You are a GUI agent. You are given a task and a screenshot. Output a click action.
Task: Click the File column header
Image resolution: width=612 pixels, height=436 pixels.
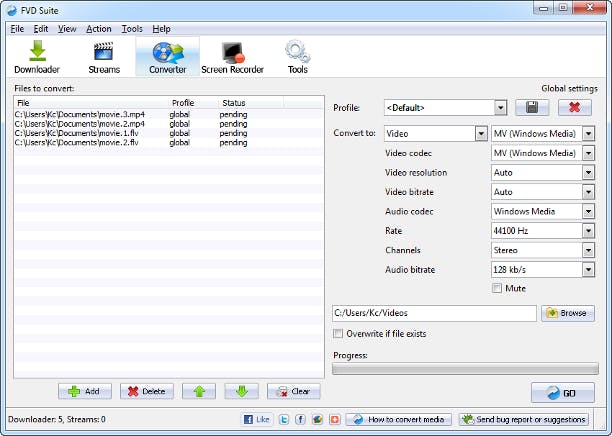click(x=92, y=103)
